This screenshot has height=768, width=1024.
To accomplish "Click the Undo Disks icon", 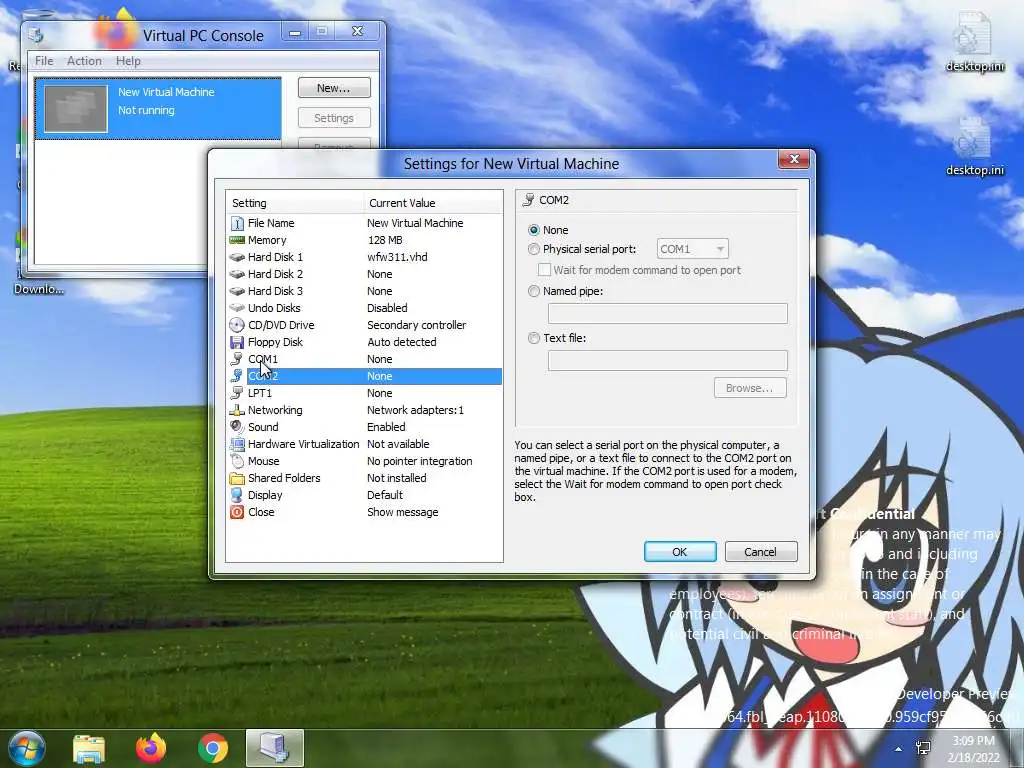I will point(237,308).
